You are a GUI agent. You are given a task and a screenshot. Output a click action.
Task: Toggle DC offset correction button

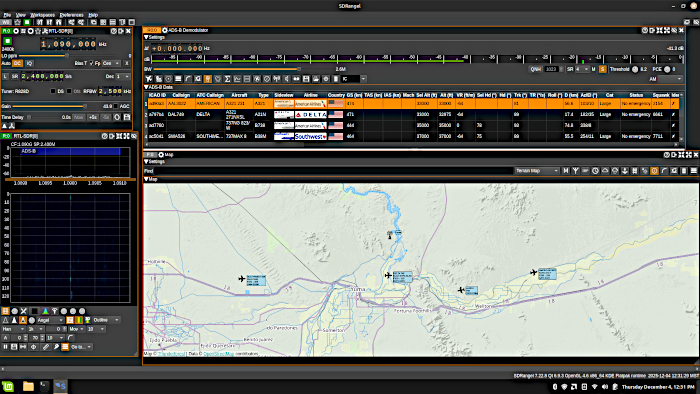[x=17, y=63]
